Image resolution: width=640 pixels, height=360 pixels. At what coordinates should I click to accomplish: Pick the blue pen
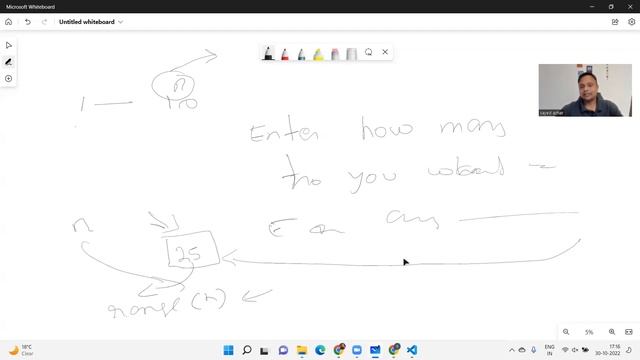pyautogui.click(x=302, y=53)
